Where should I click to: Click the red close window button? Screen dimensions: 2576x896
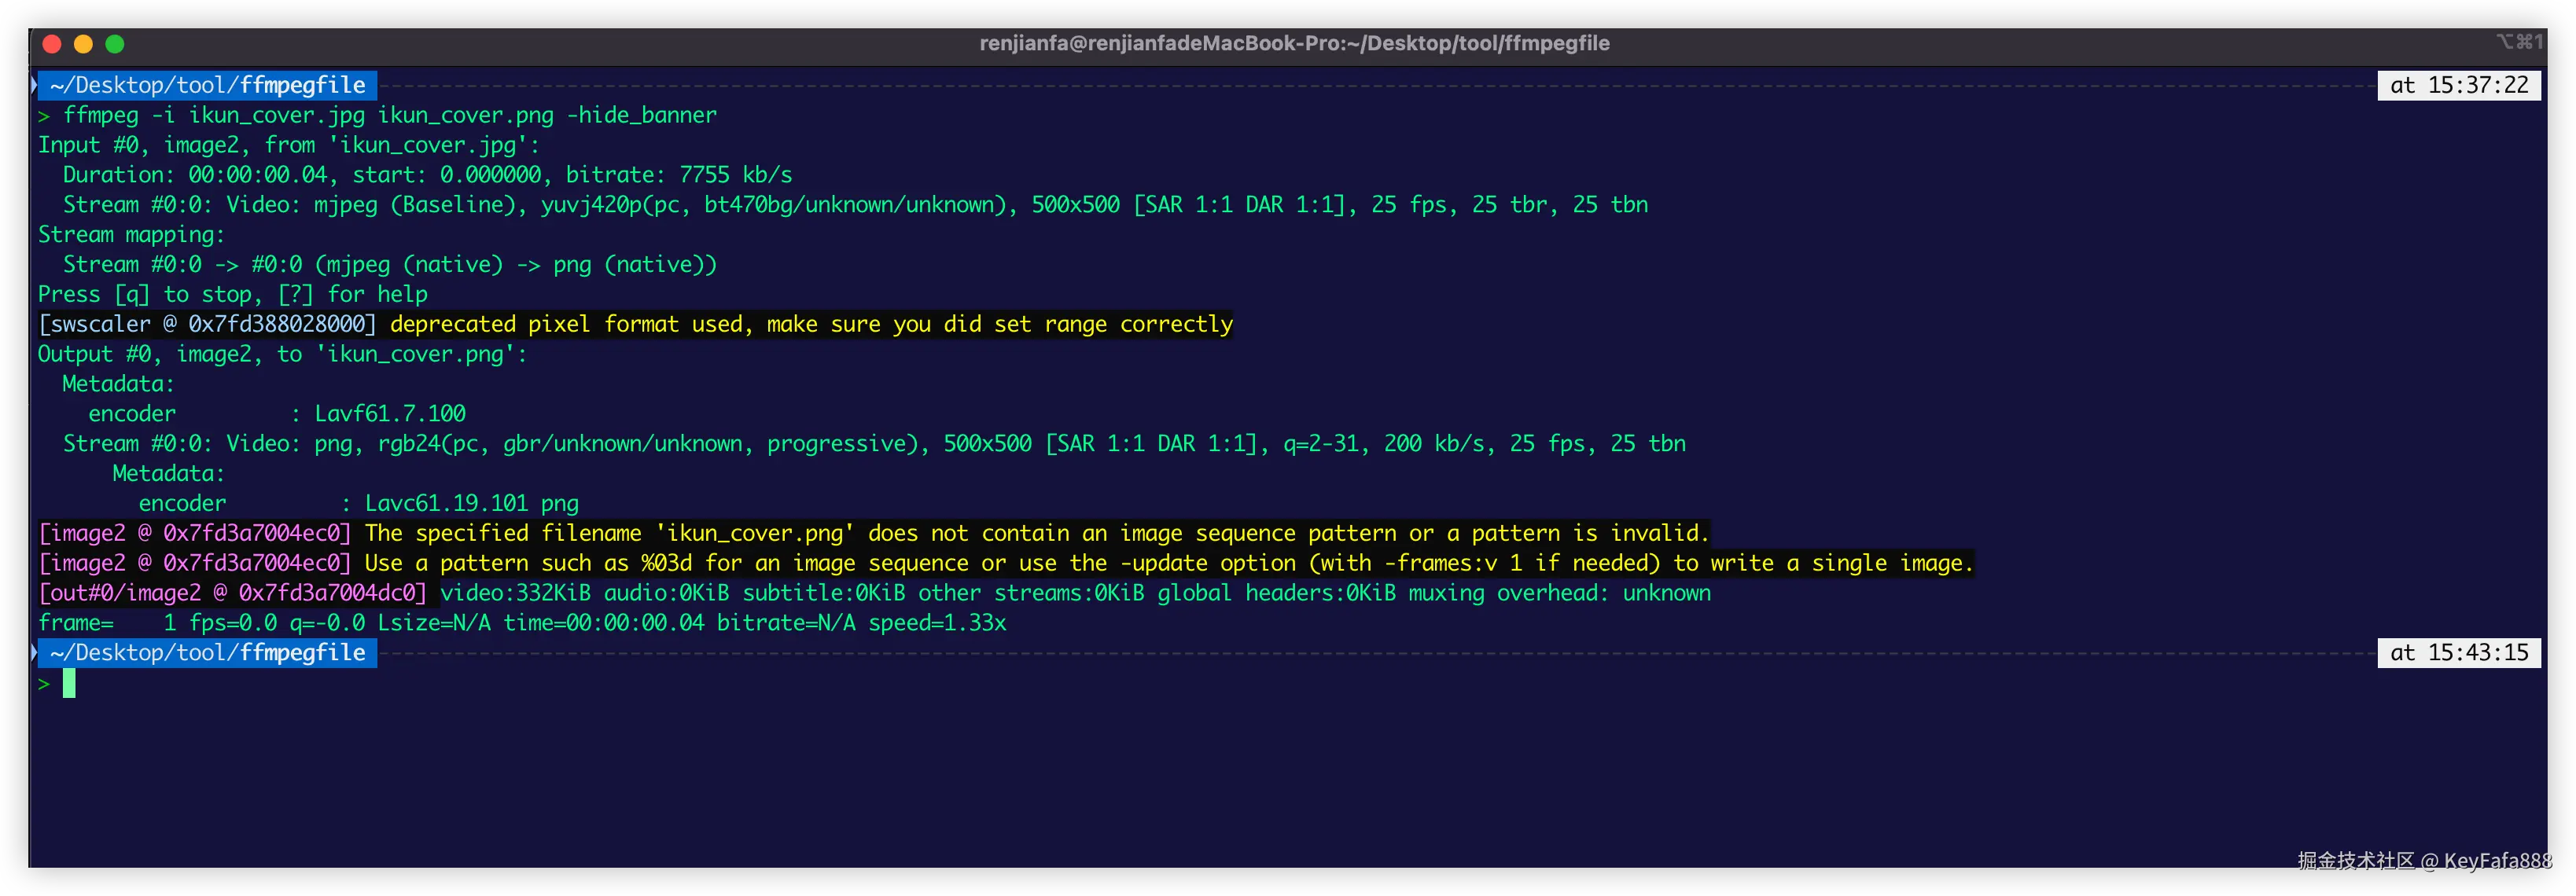pos(53,44)
